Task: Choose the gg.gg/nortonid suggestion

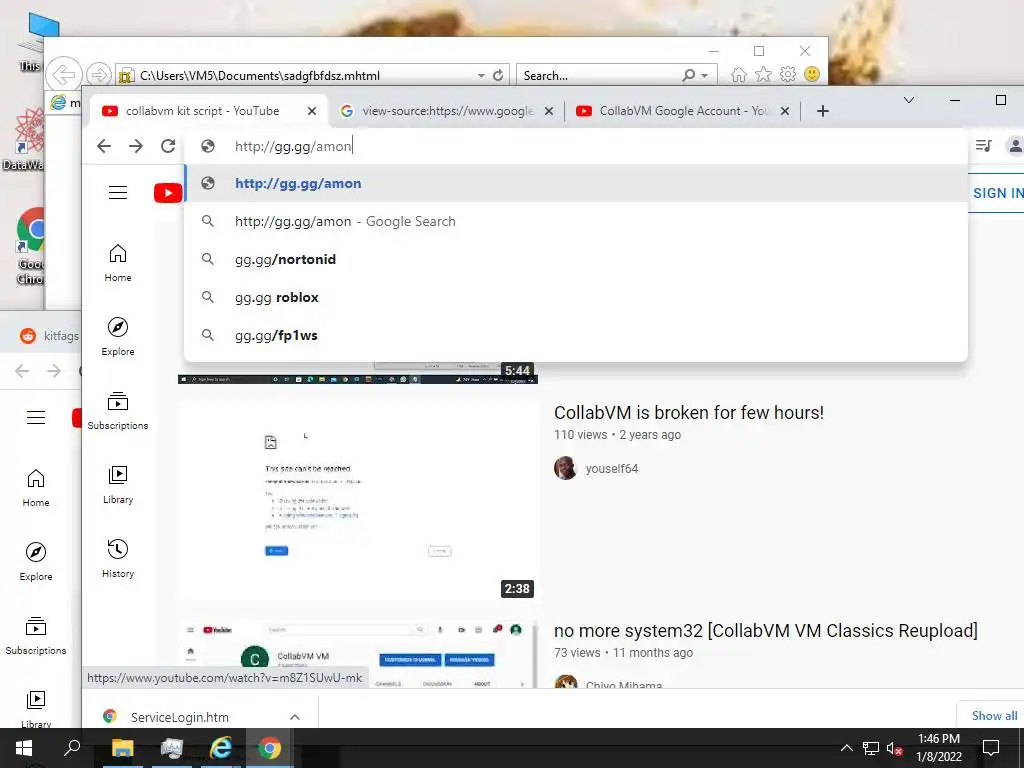Action: (576, 259)
